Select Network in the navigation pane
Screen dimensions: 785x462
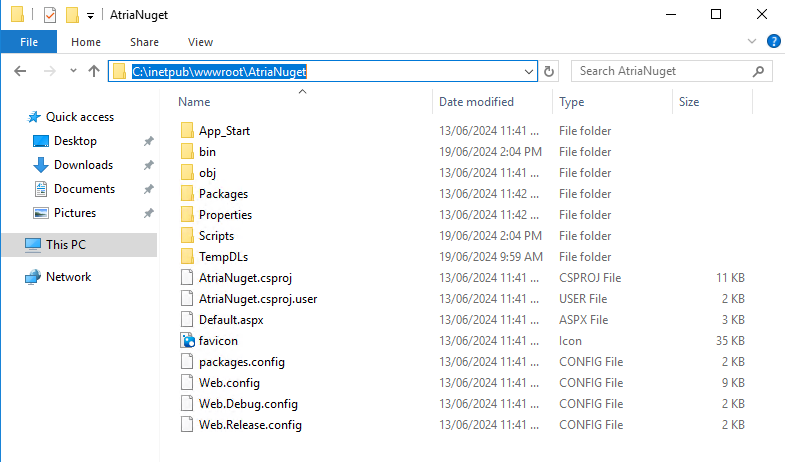tap(68, 277)
